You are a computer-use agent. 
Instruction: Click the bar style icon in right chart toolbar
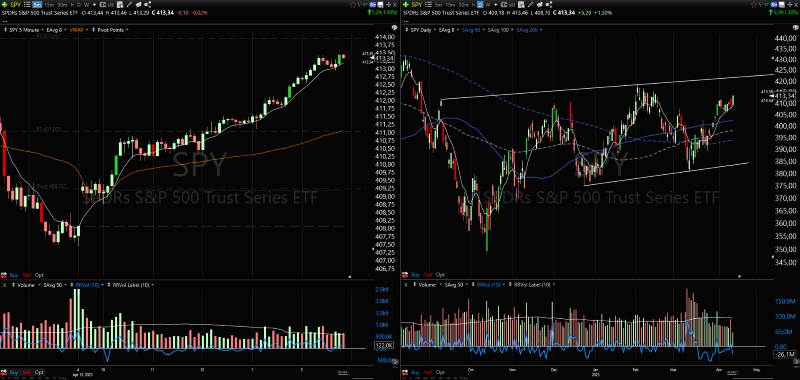coord(512,5)
